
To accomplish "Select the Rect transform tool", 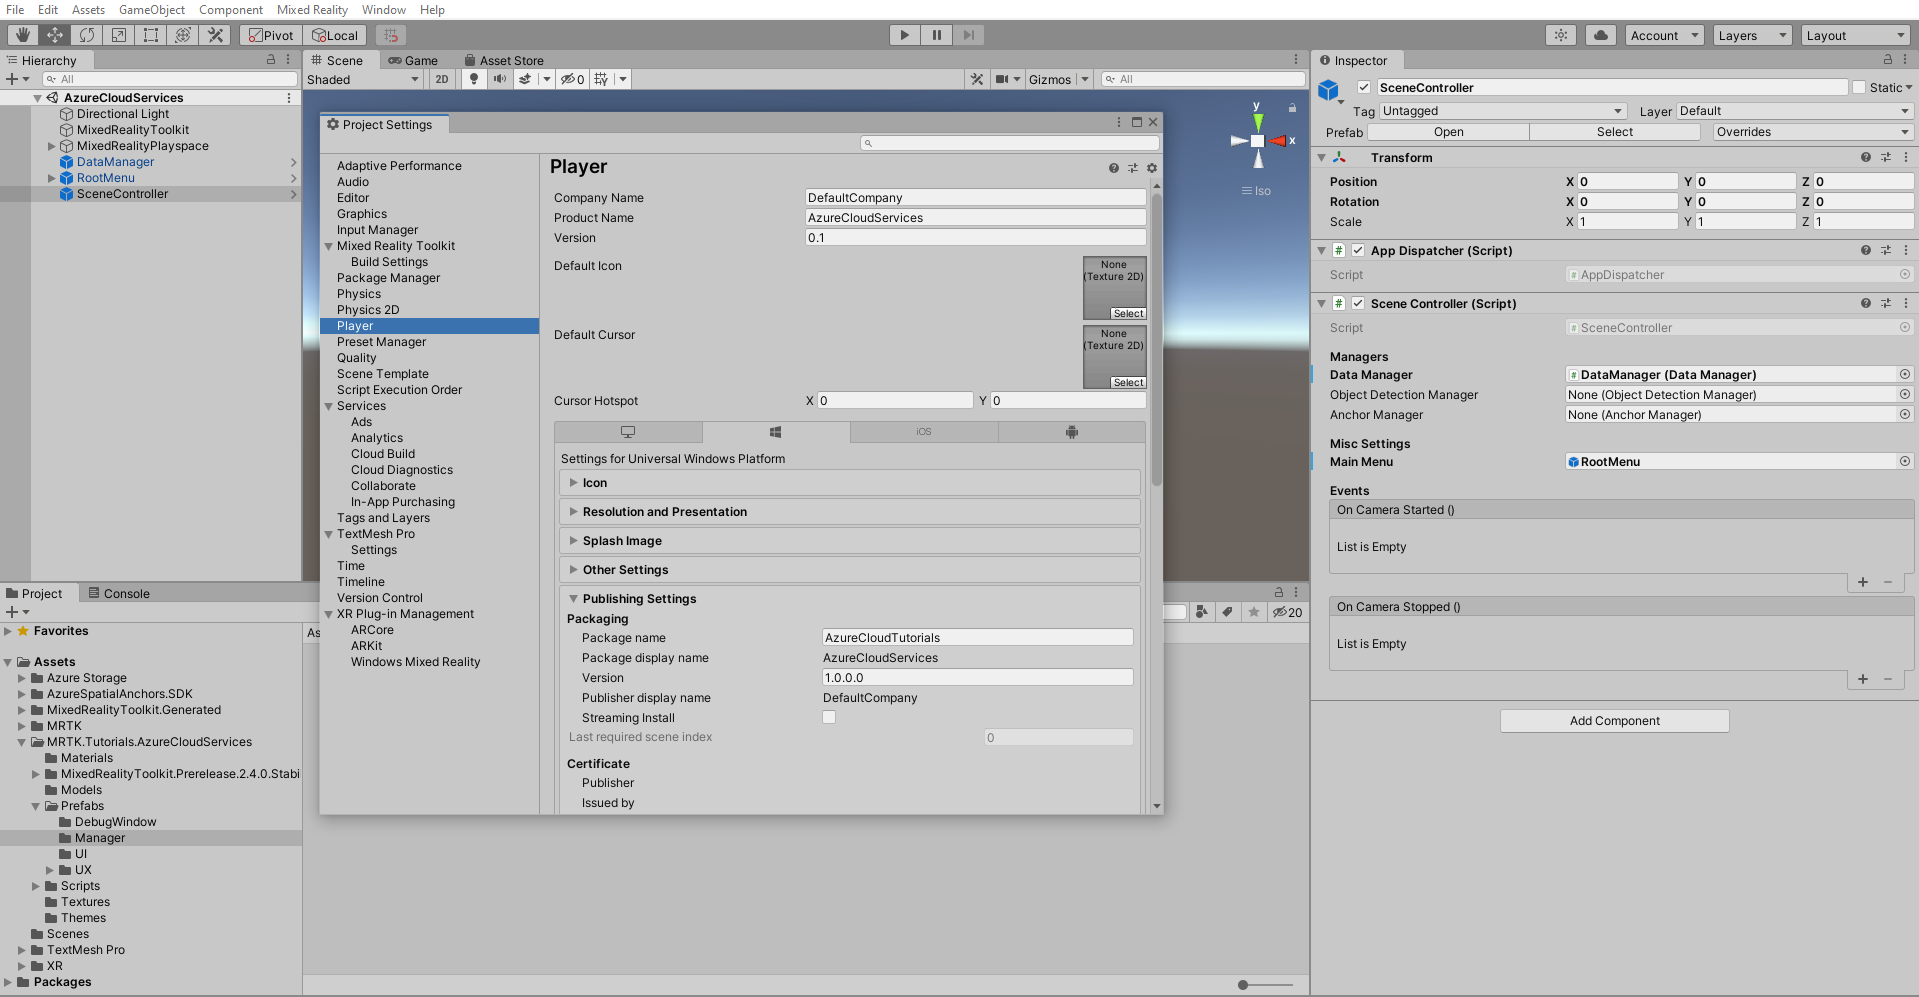I will point(151,35).
